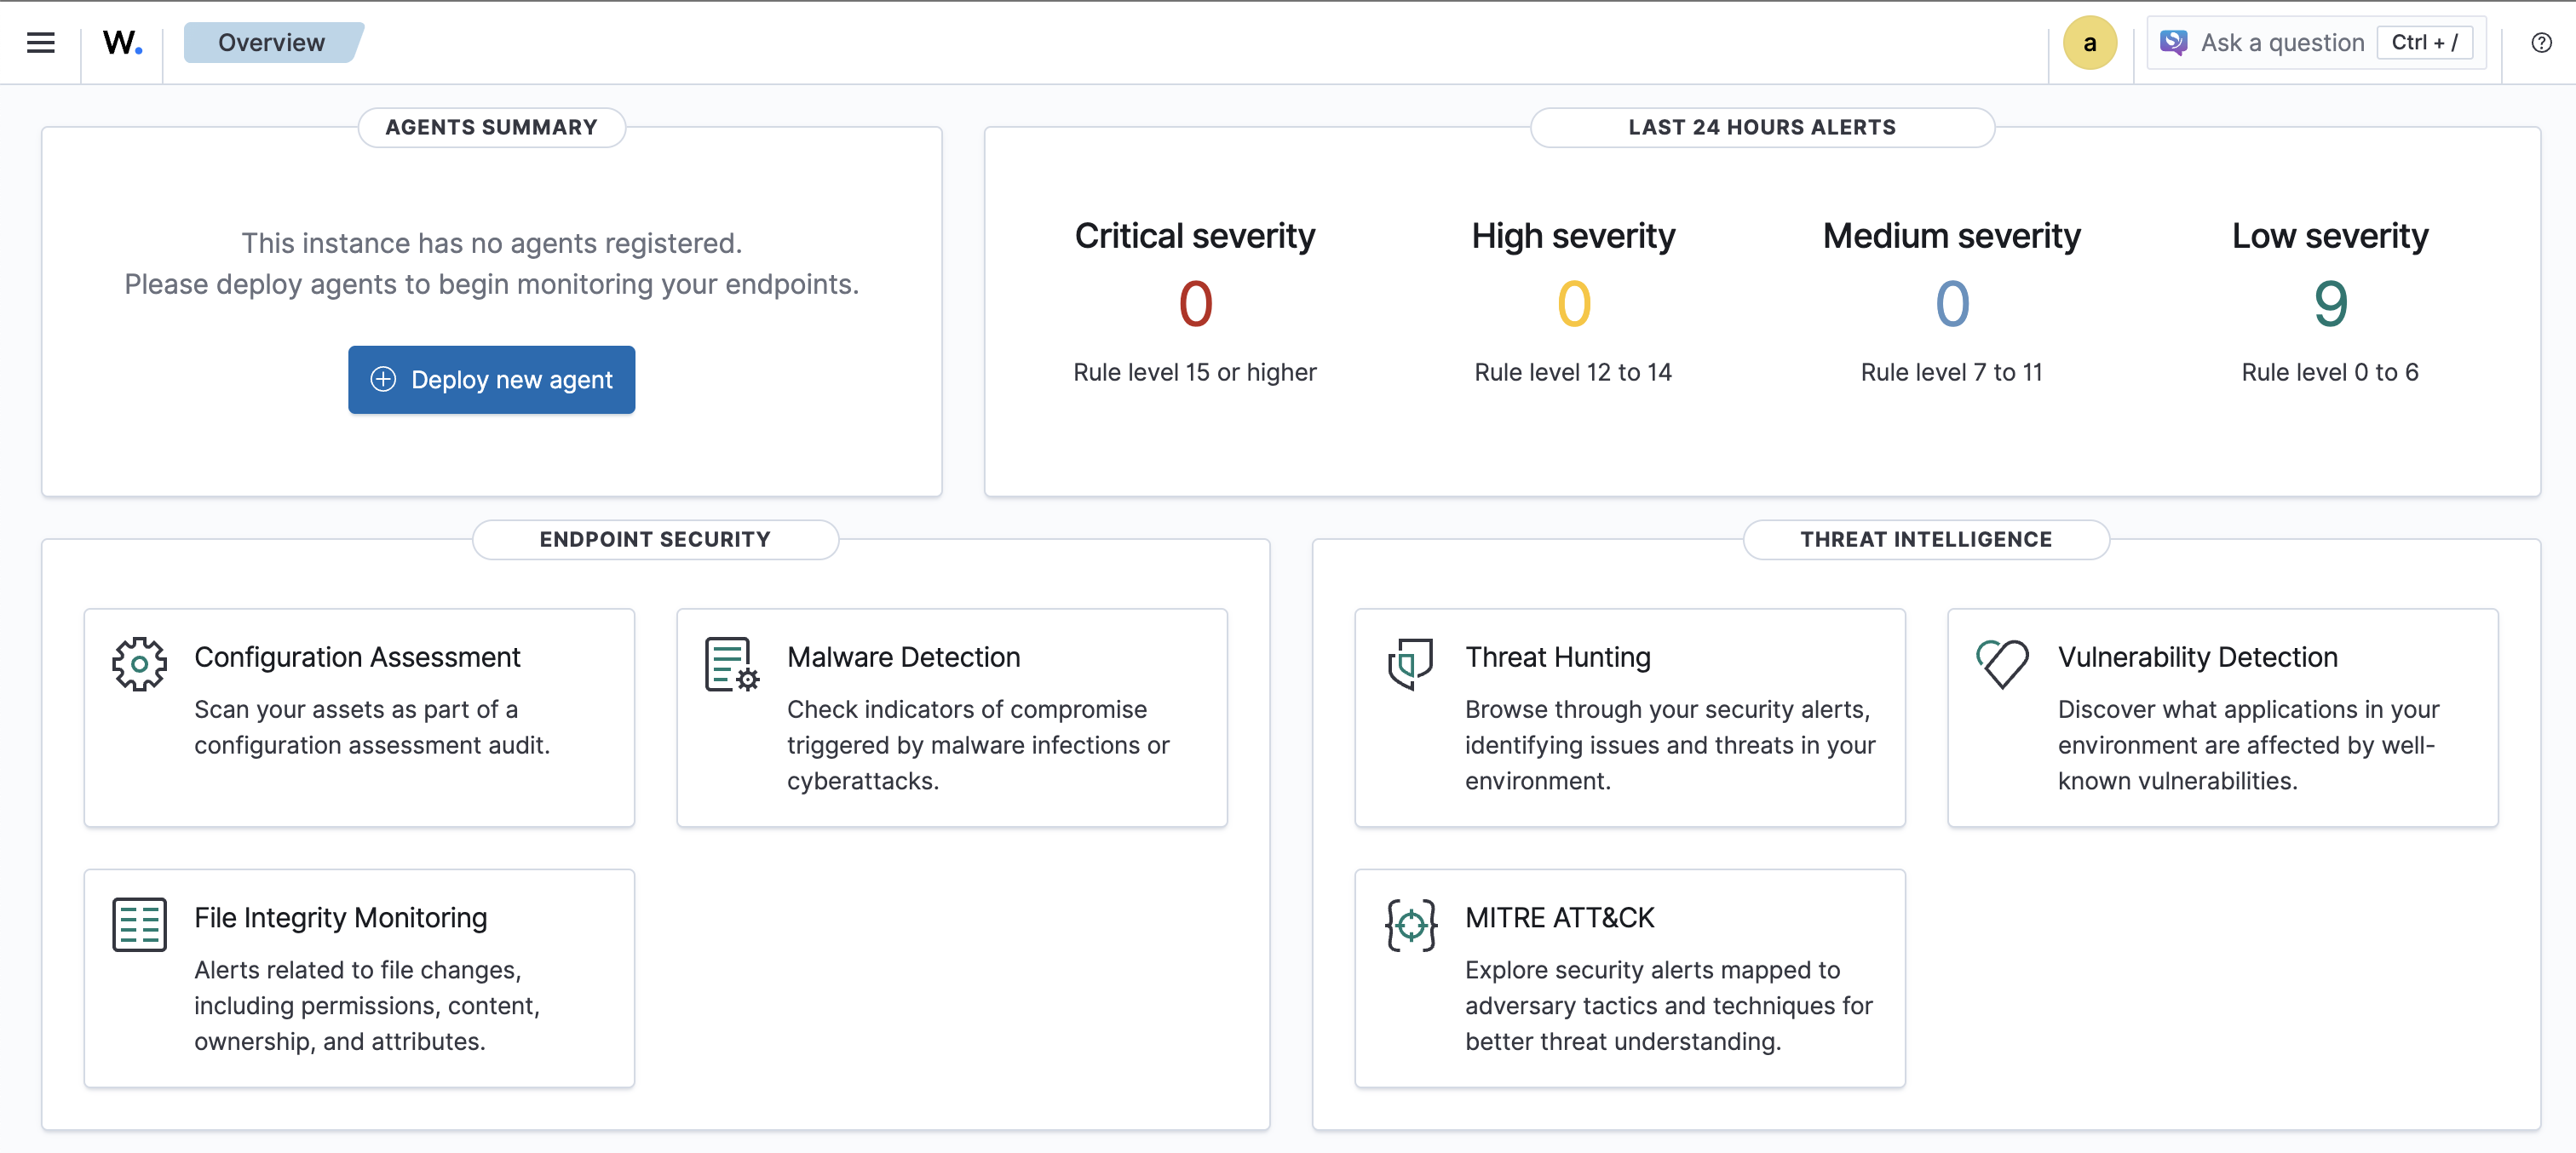Click the File Integrity Monitoring list icon
The height and width of the screenshot is (1153, 2576).
[x=139, y=924]
